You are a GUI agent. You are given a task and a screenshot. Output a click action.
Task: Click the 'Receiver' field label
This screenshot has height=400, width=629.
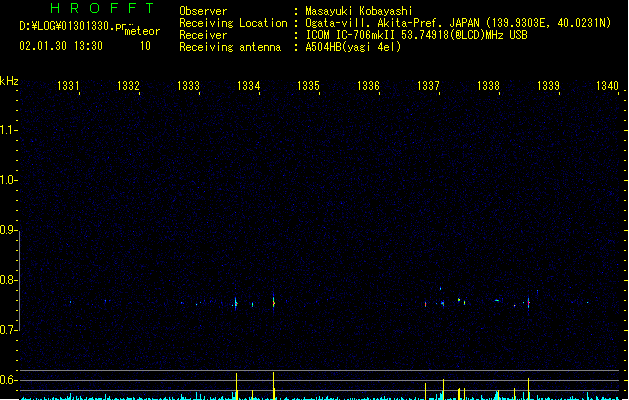coord(203,35)
